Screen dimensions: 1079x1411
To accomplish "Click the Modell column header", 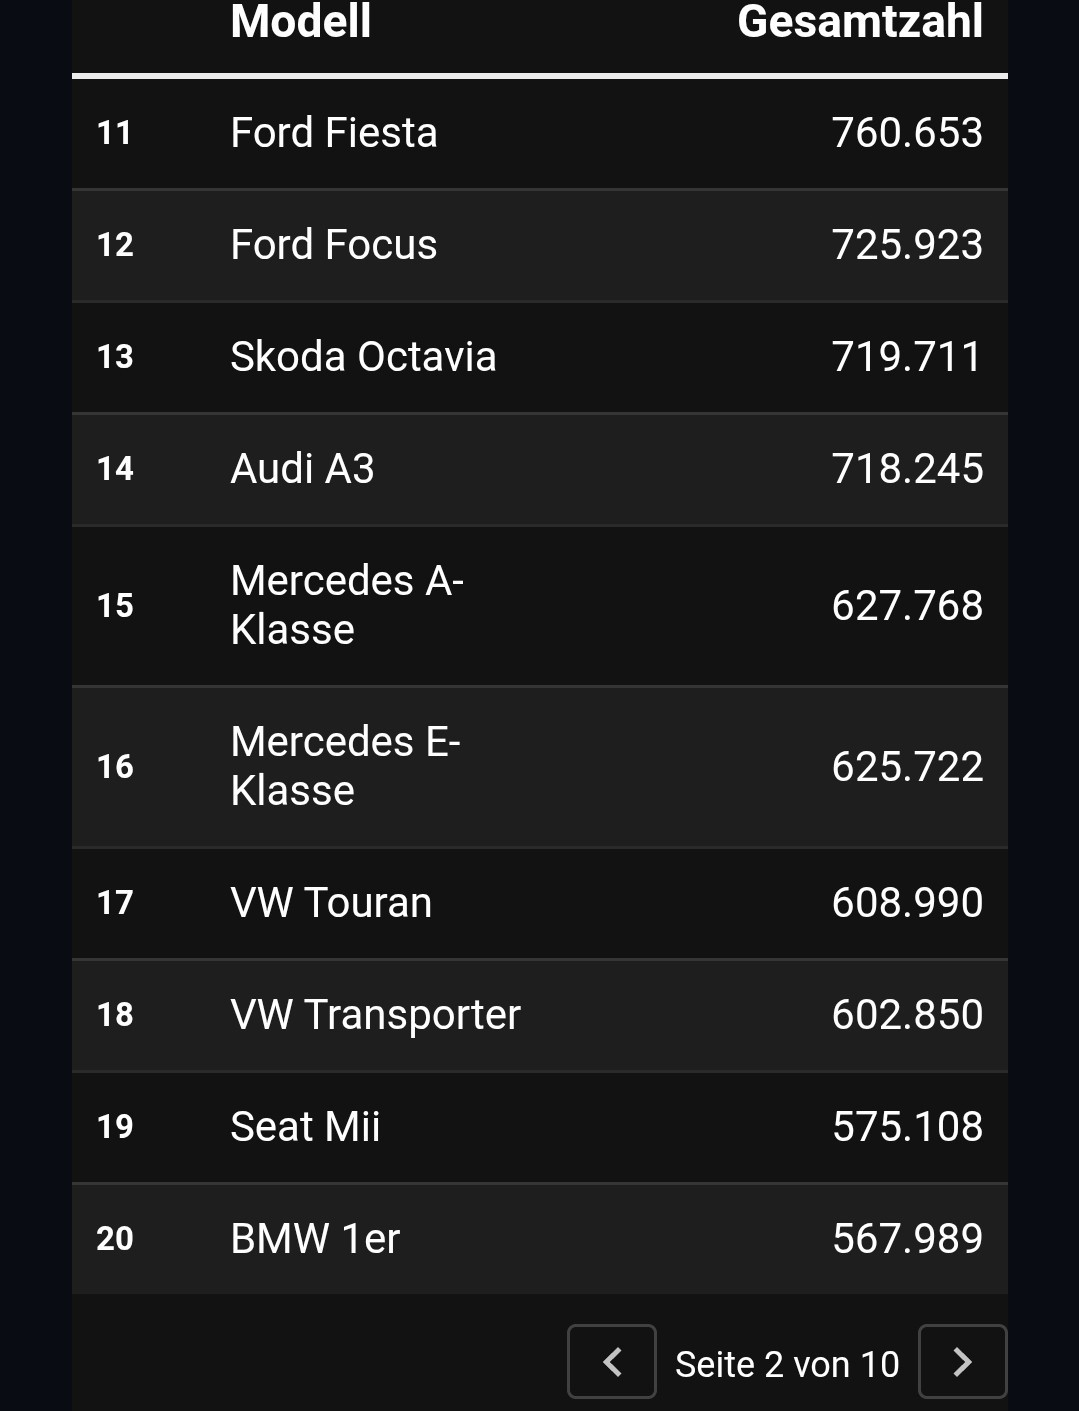I will tap(301, 21).
